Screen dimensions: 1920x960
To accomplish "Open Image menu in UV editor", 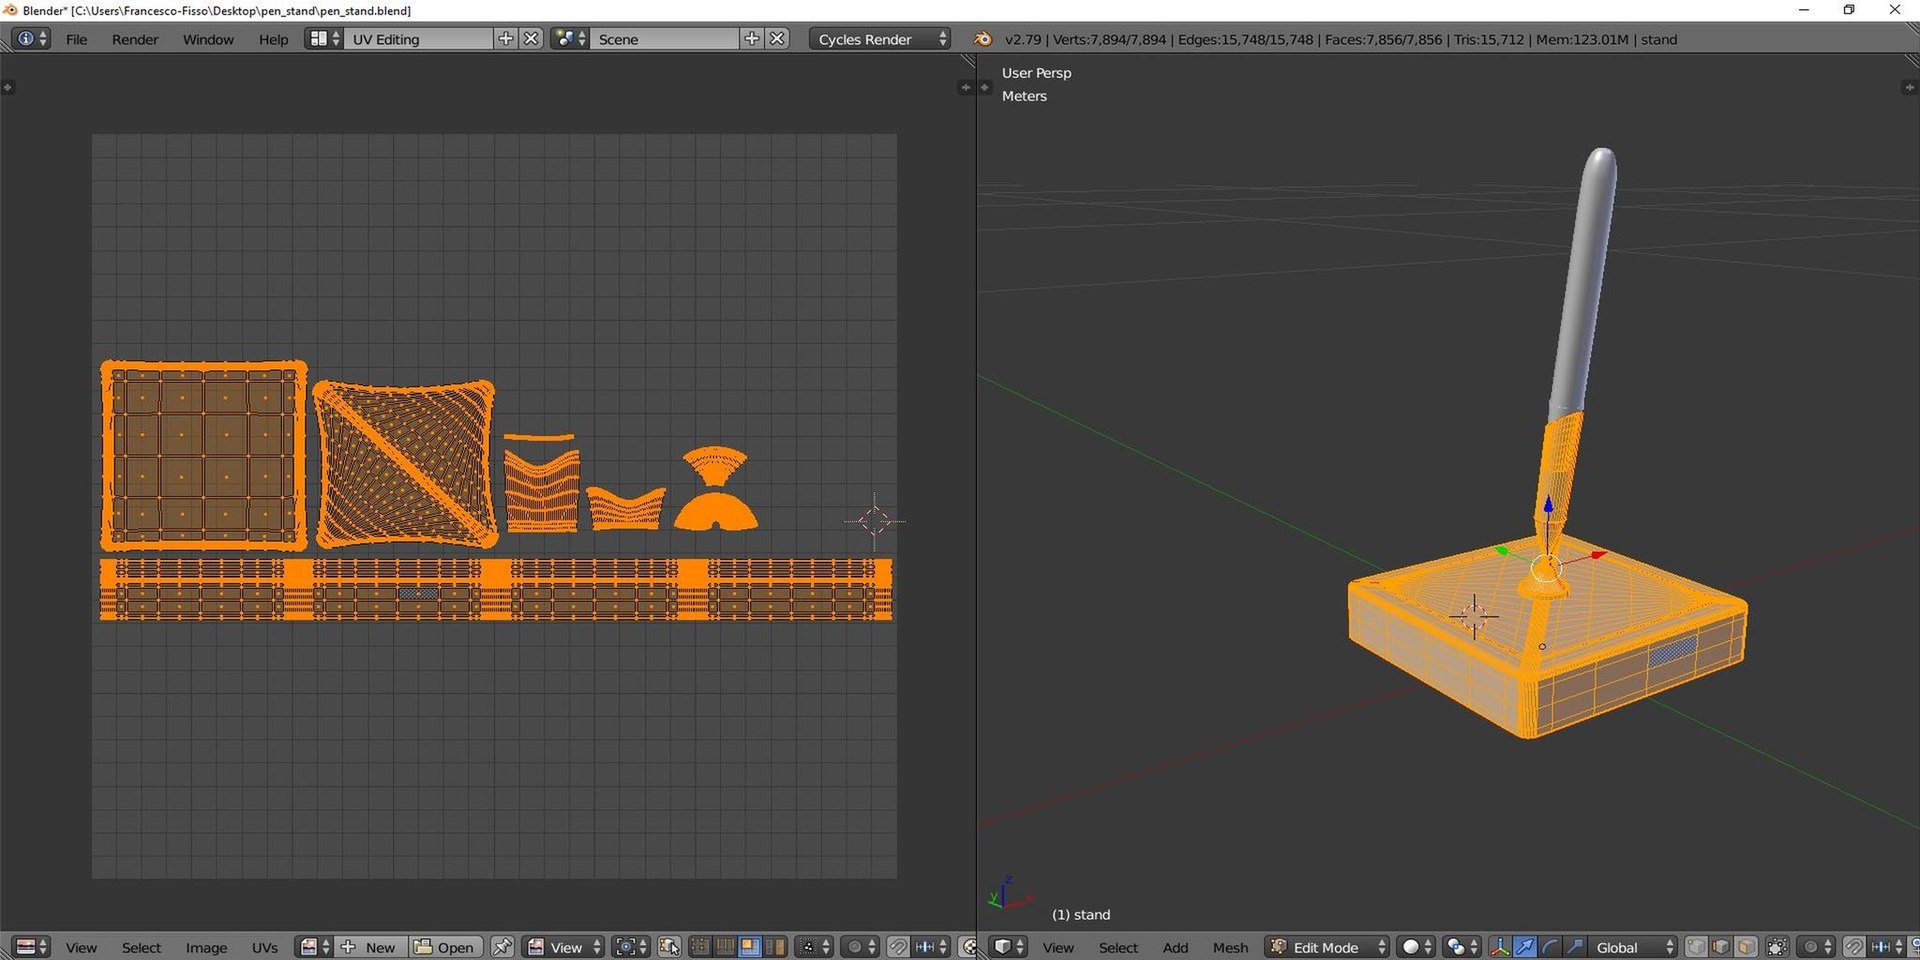I will click(206, 947).
